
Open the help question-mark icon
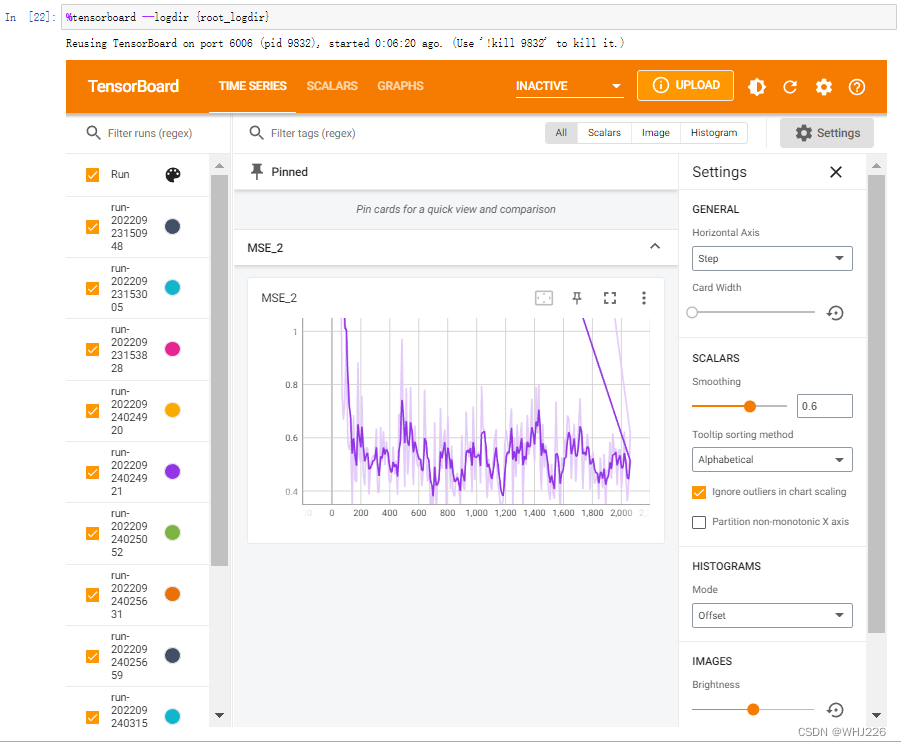pyautogui.click(x=857, y=87)
